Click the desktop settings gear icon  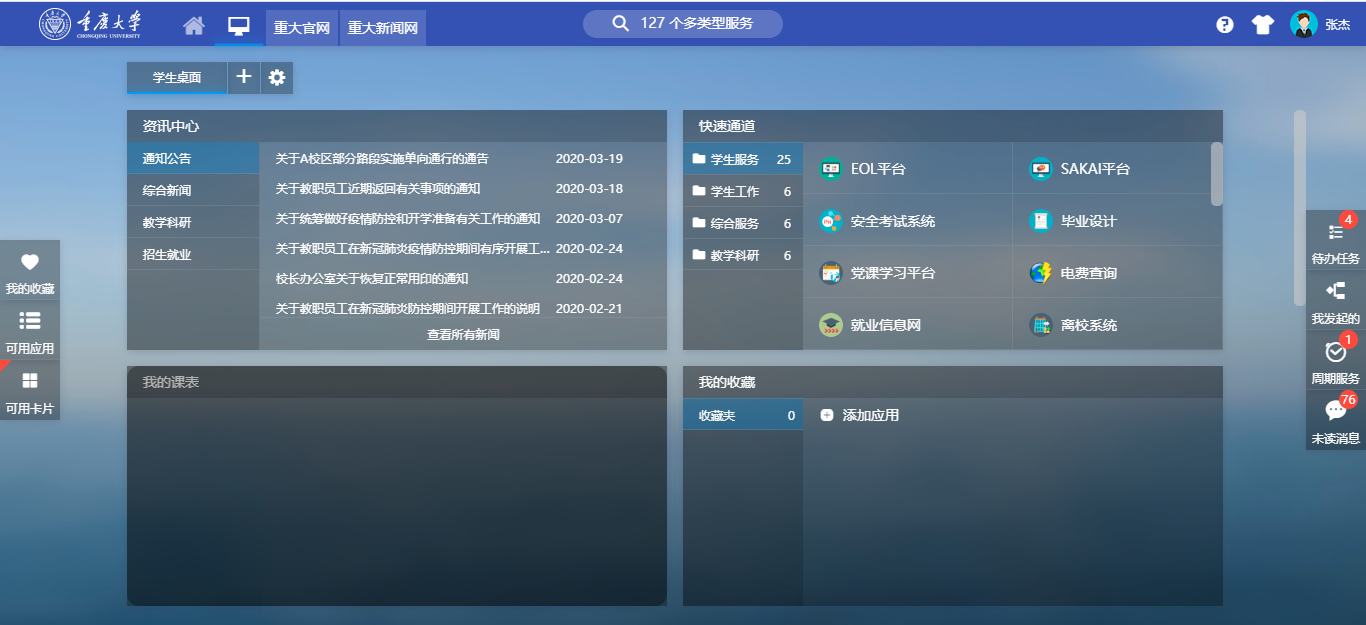tap(277, 77)
